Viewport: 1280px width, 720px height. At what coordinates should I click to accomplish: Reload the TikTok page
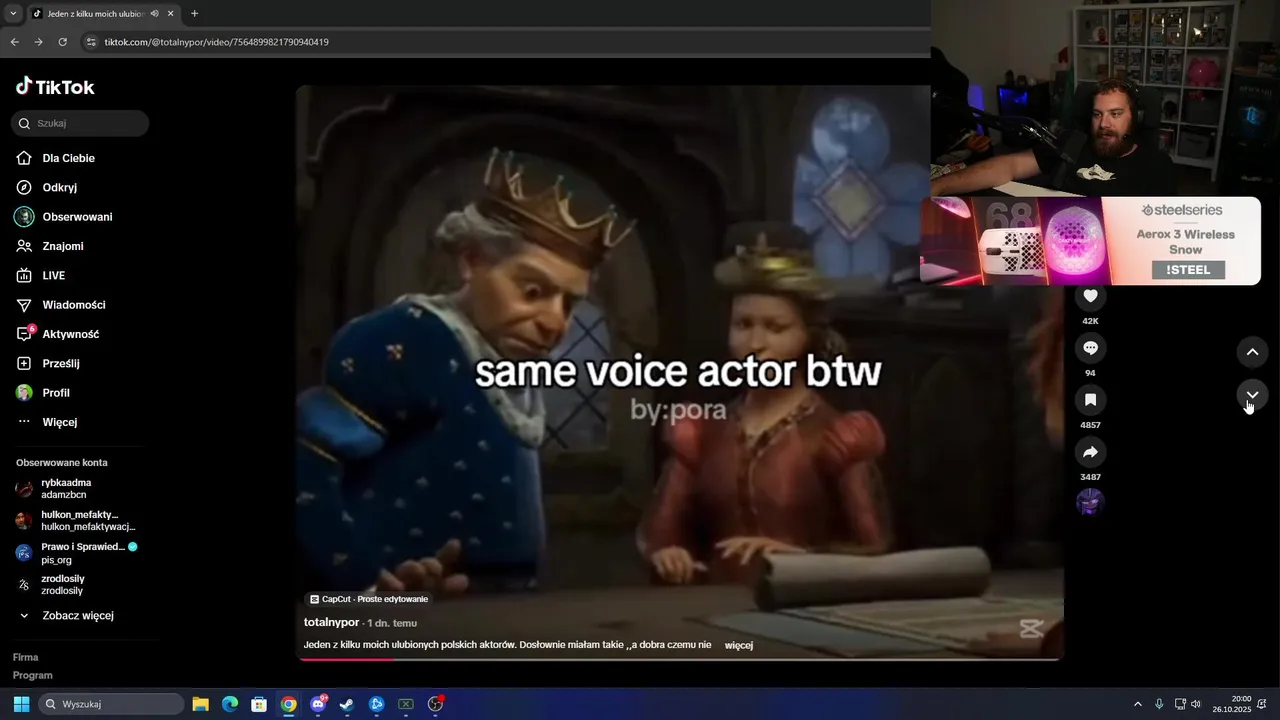[x=62, y=42]
